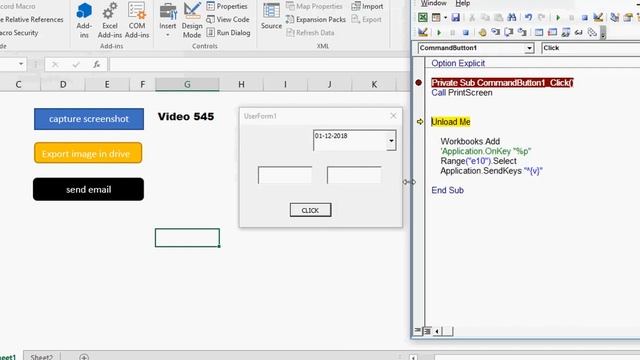Toggle Use Relative References option
The image size is (640, 360).
pos(32,19)
